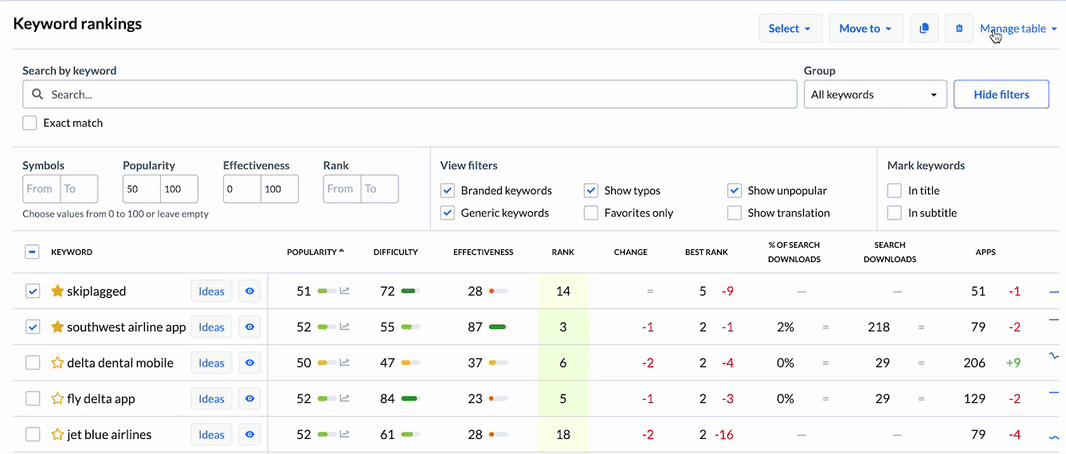1066x454 pixels.
Task: Expand the Move to dropdown
Action: 865,29
